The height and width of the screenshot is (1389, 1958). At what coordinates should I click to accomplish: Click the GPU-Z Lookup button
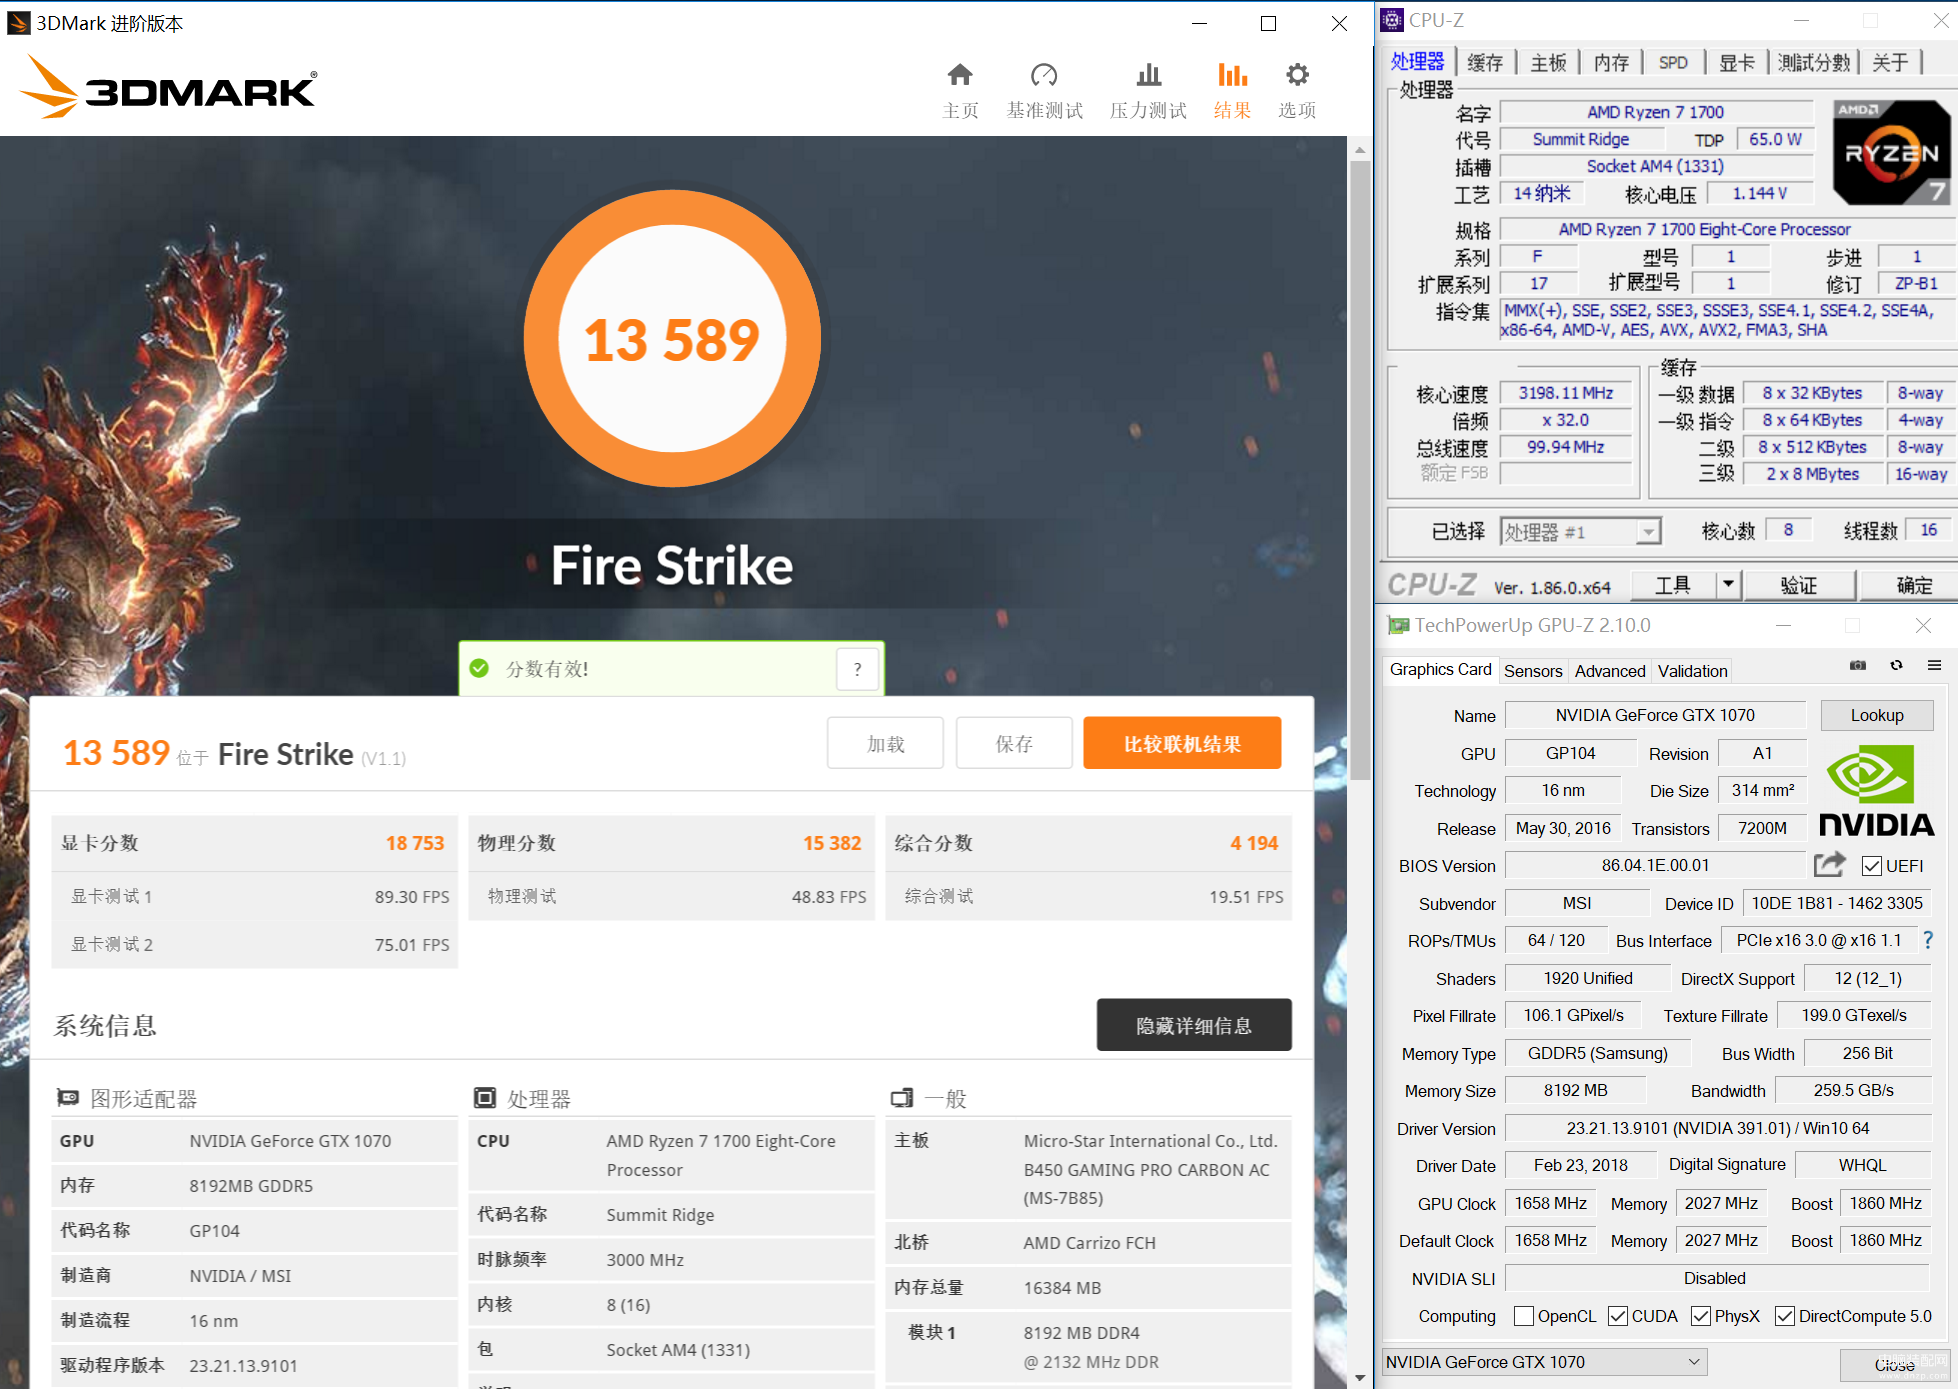pyautogui.click(x=1877, y=715)
